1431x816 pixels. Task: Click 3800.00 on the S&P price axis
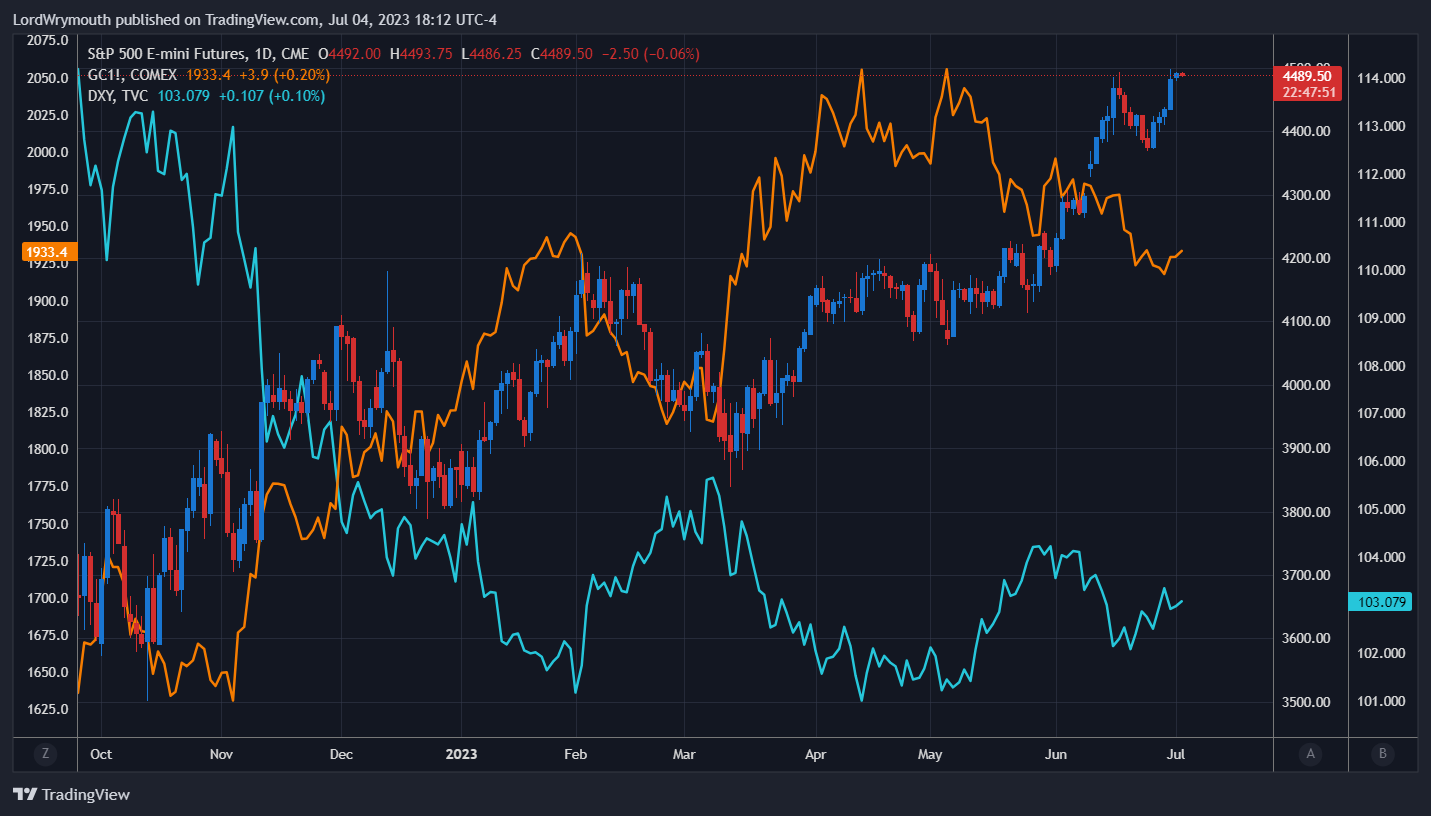[1307, 512]
